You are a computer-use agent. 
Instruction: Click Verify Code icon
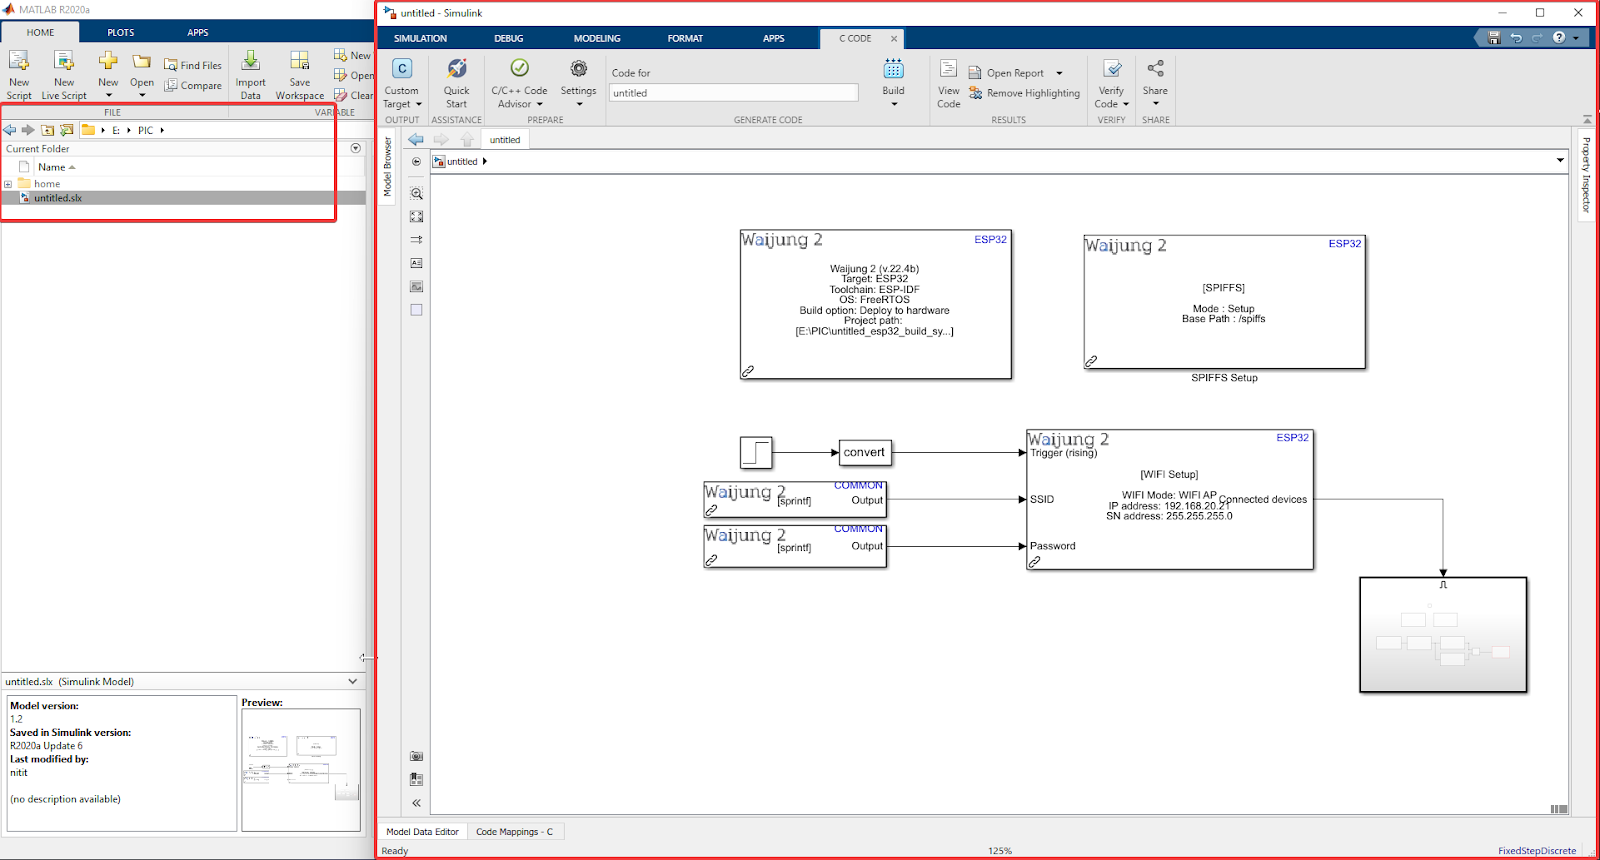[1111, 68]
